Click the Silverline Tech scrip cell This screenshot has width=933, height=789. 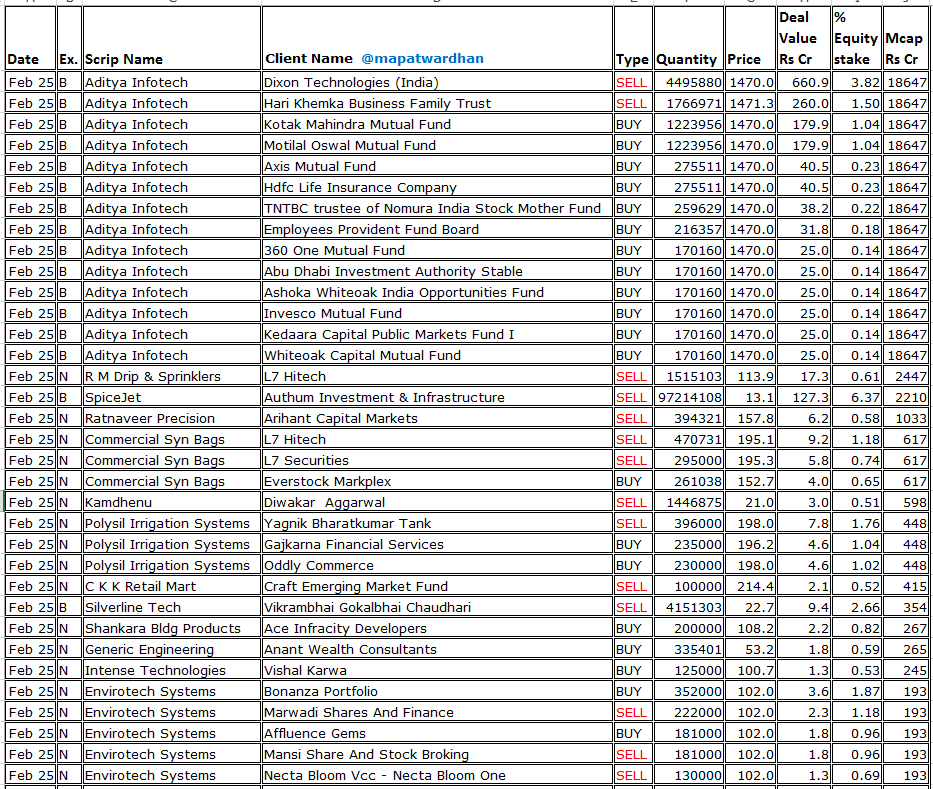[171, 608]
